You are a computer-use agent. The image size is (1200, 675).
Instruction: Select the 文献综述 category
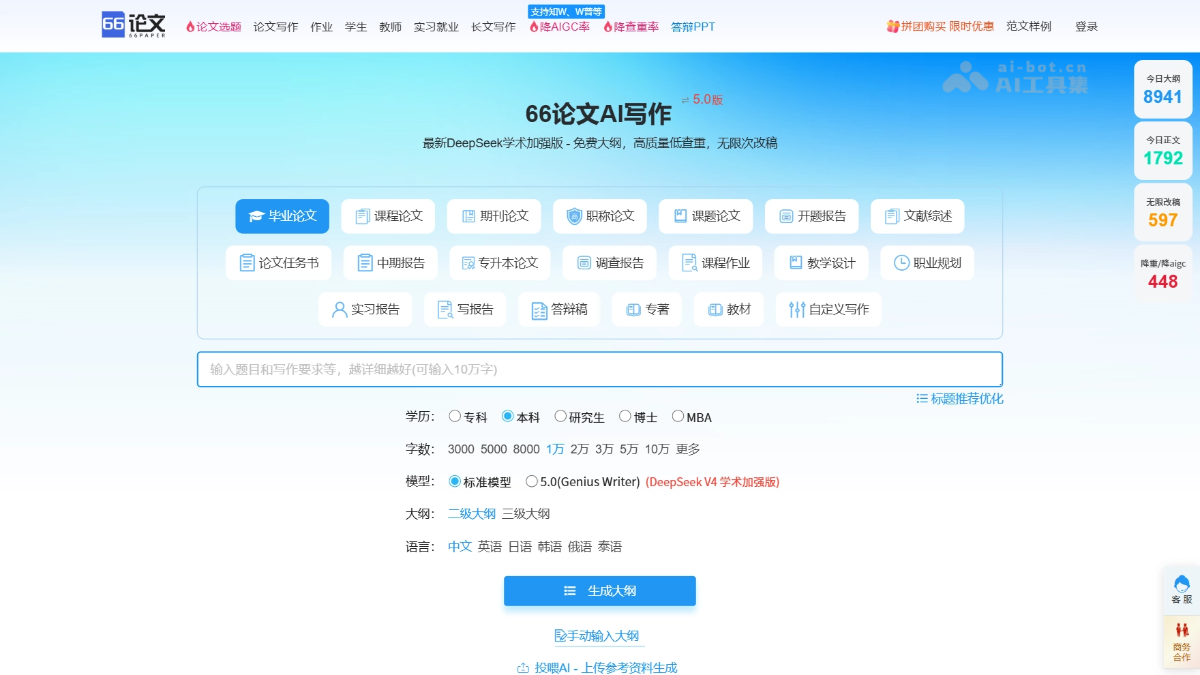(918, 216)
